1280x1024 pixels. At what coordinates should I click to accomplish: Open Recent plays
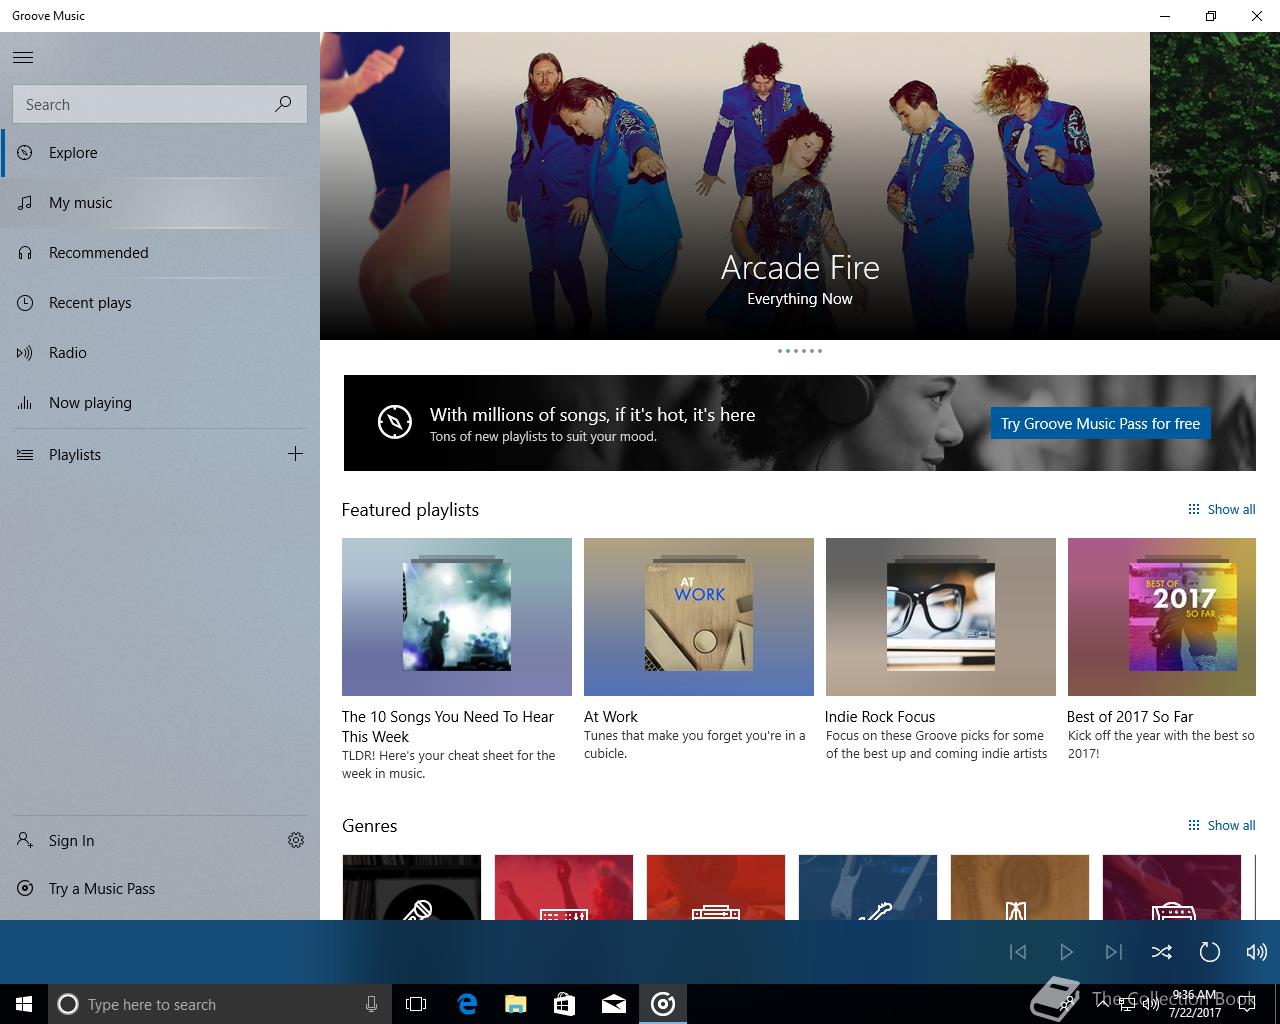[x=160, y=303]
